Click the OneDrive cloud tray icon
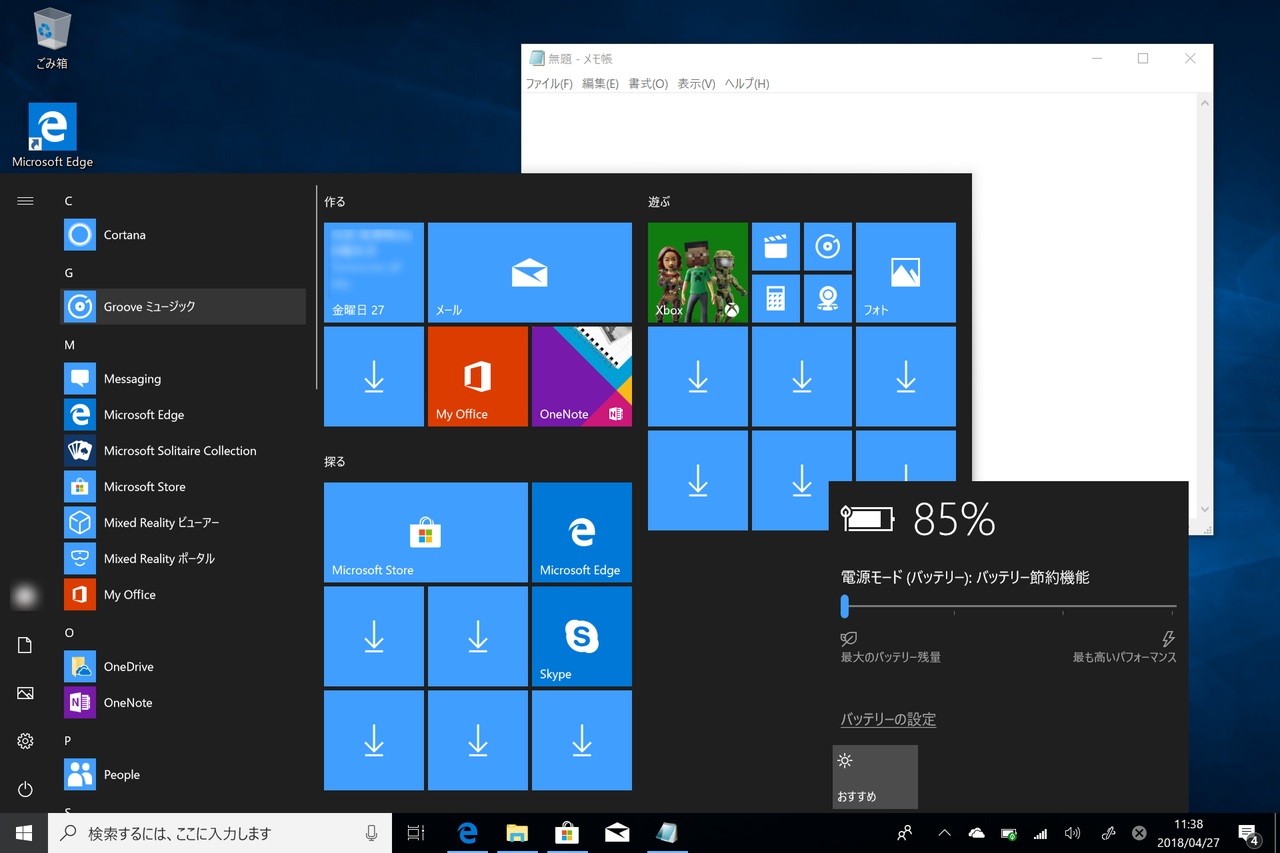 point(977,833)
